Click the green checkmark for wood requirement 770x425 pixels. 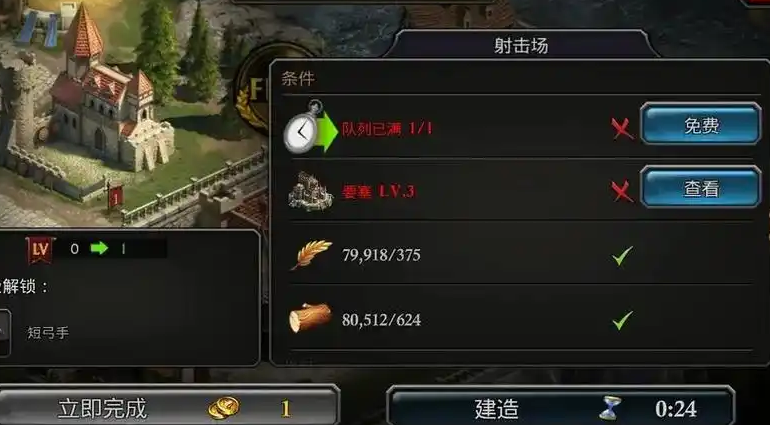pyautogui.click(x=622, y=320)
